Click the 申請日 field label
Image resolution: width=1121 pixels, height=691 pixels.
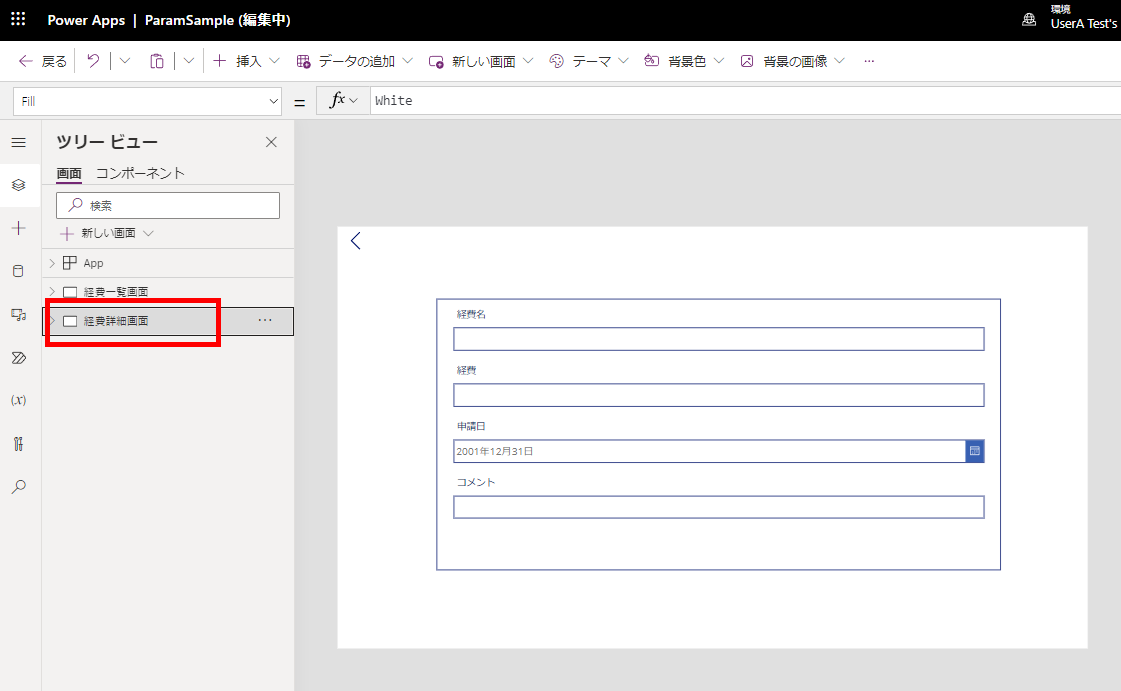[471, 426]
